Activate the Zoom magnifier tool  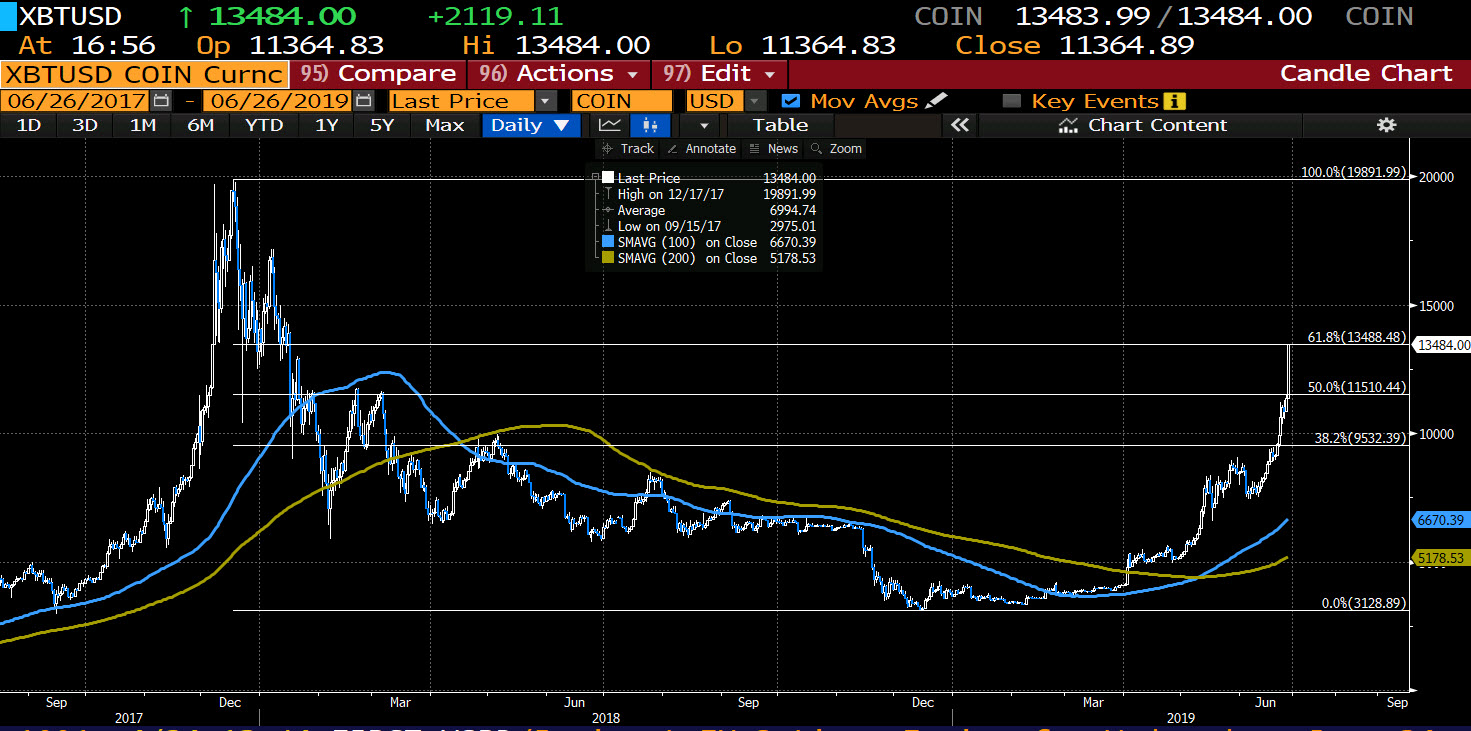[x=836, y=148]
